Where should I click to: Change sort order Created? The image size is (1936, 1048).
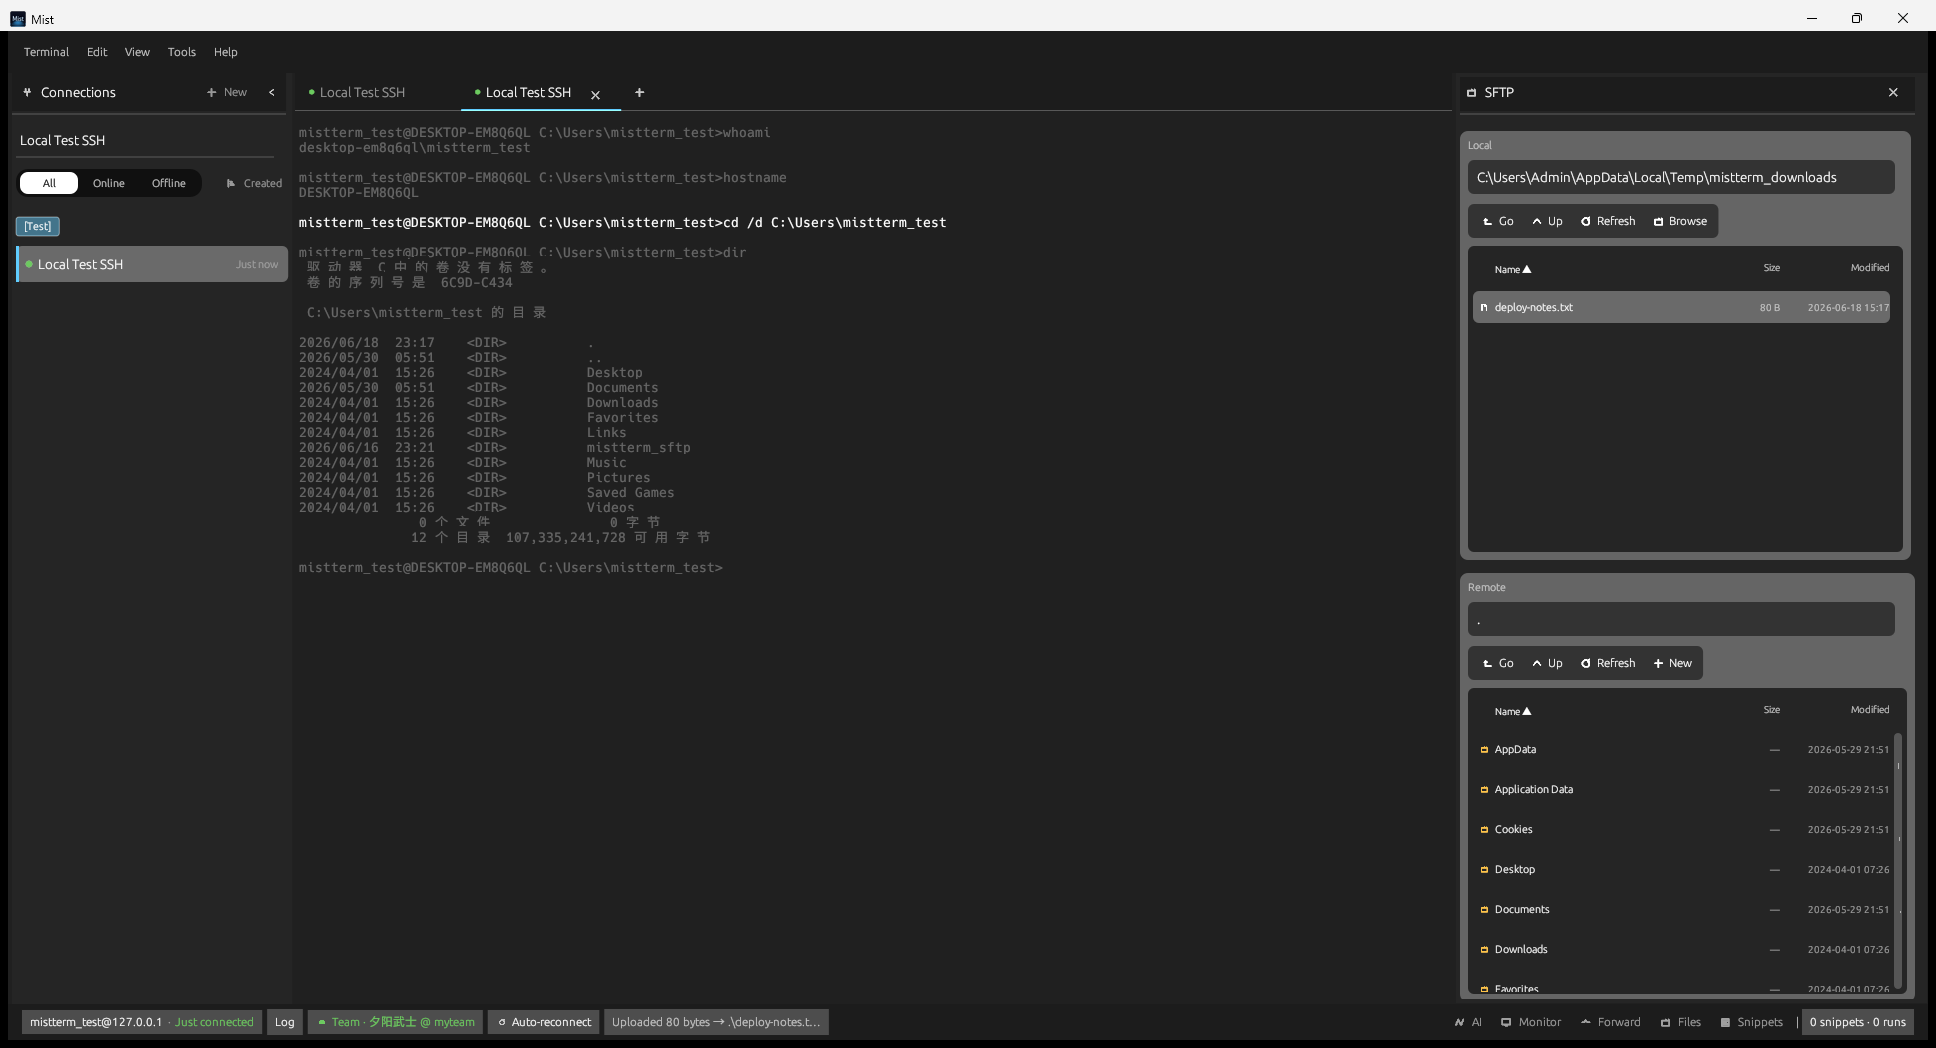(x=254, y=183)
